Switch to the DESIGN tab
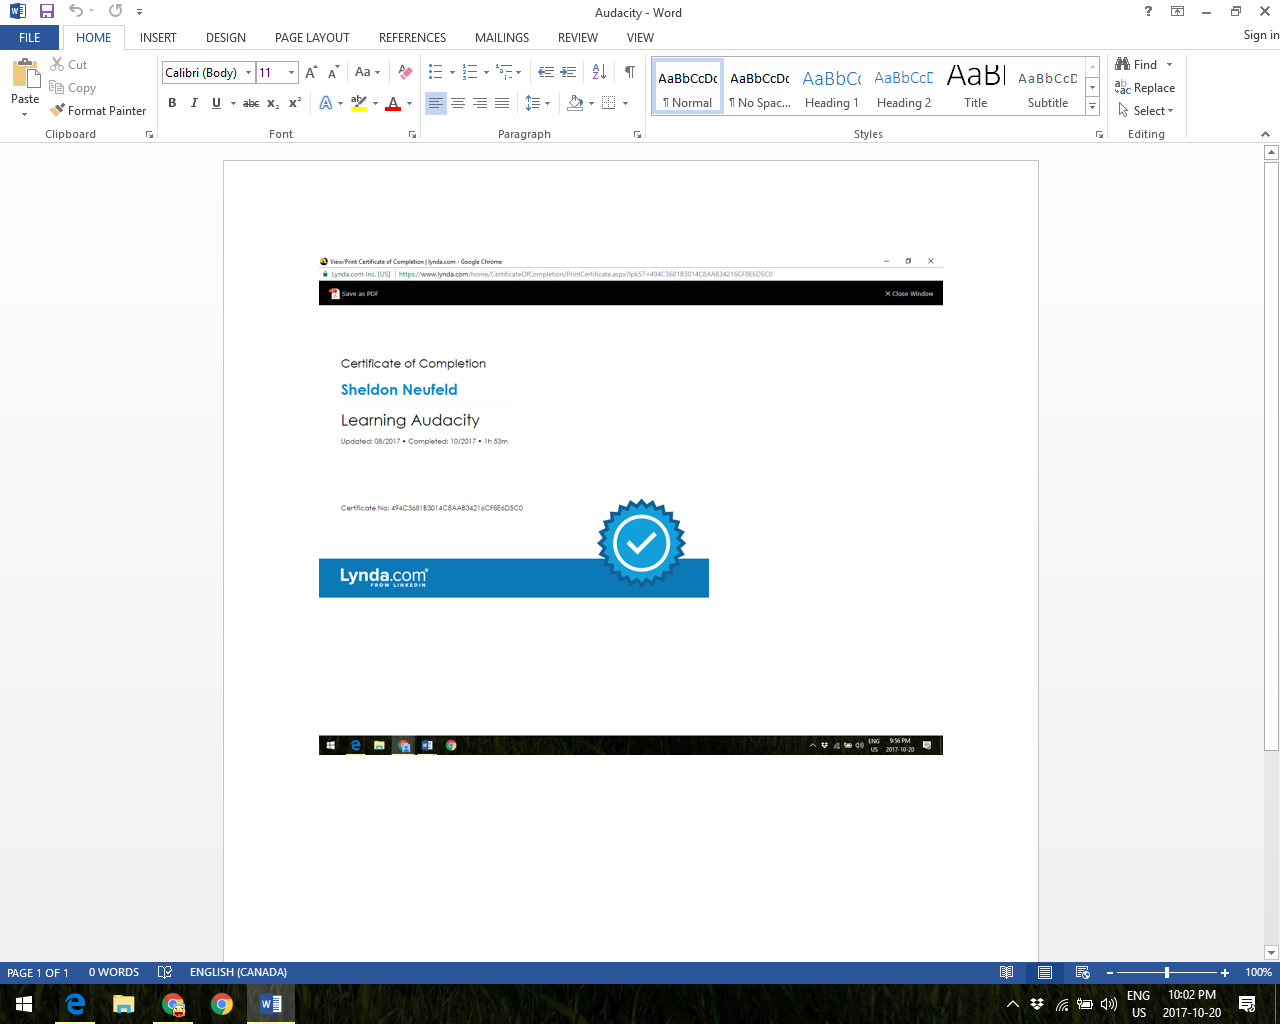The image size is (1280, 1024). pos(226,37)
